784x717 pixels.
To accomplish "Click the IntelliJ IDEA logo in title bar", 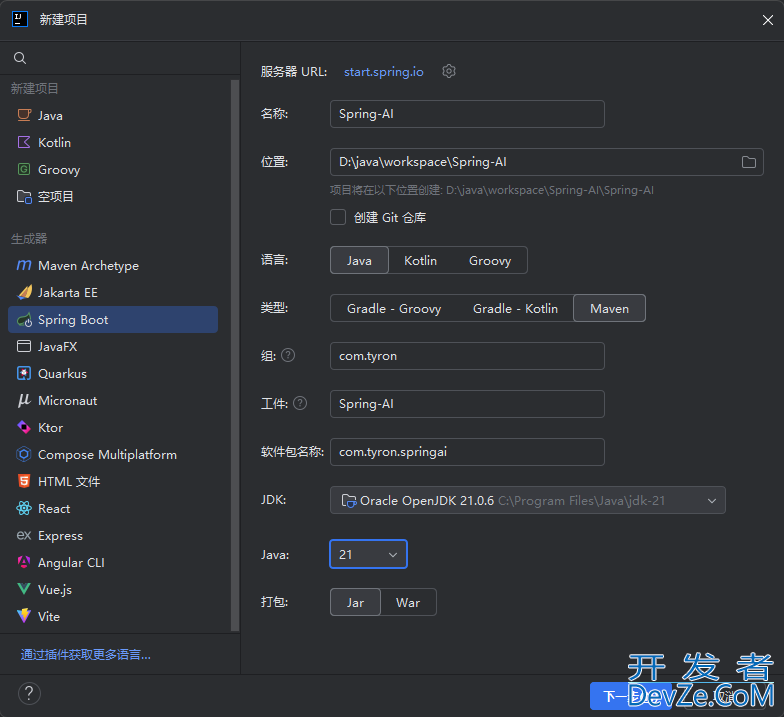I will coord(20,20).
